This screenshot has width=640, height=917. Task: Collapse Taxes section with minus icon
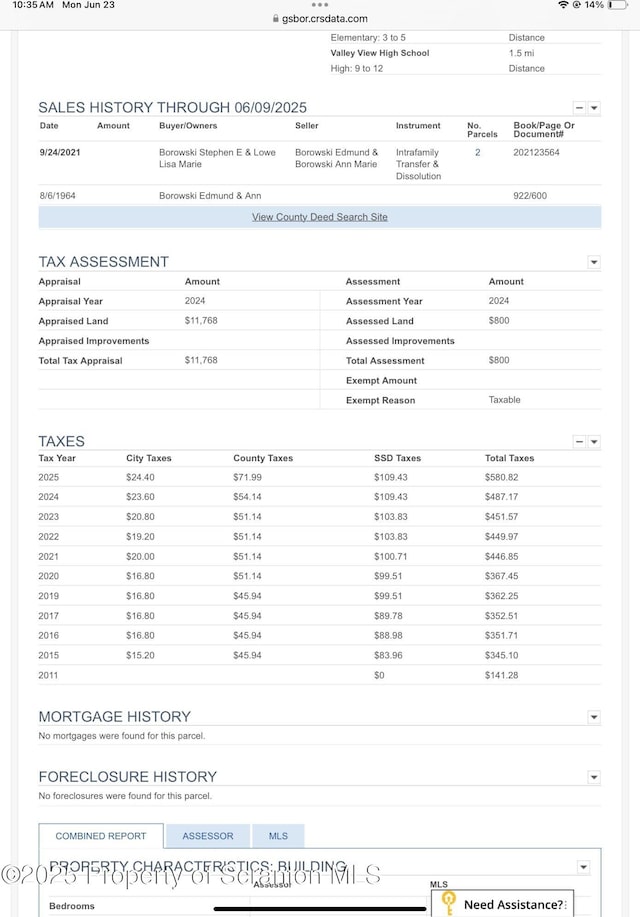point(579,442)
